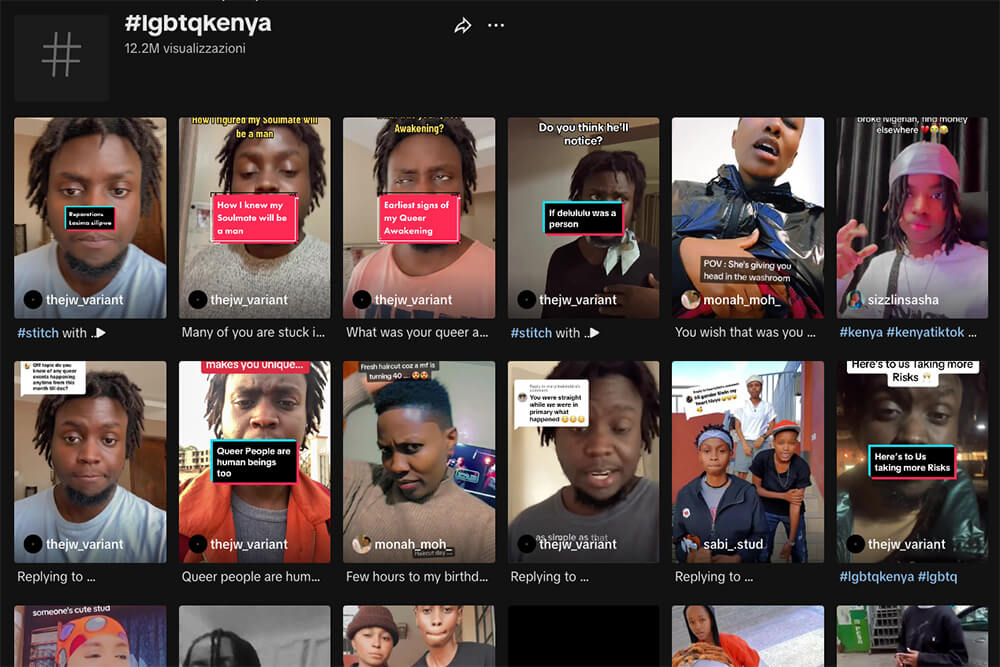Click the #stitch link under the 'delululu' video
The image size is (1000, 667).
click(531, 333)
